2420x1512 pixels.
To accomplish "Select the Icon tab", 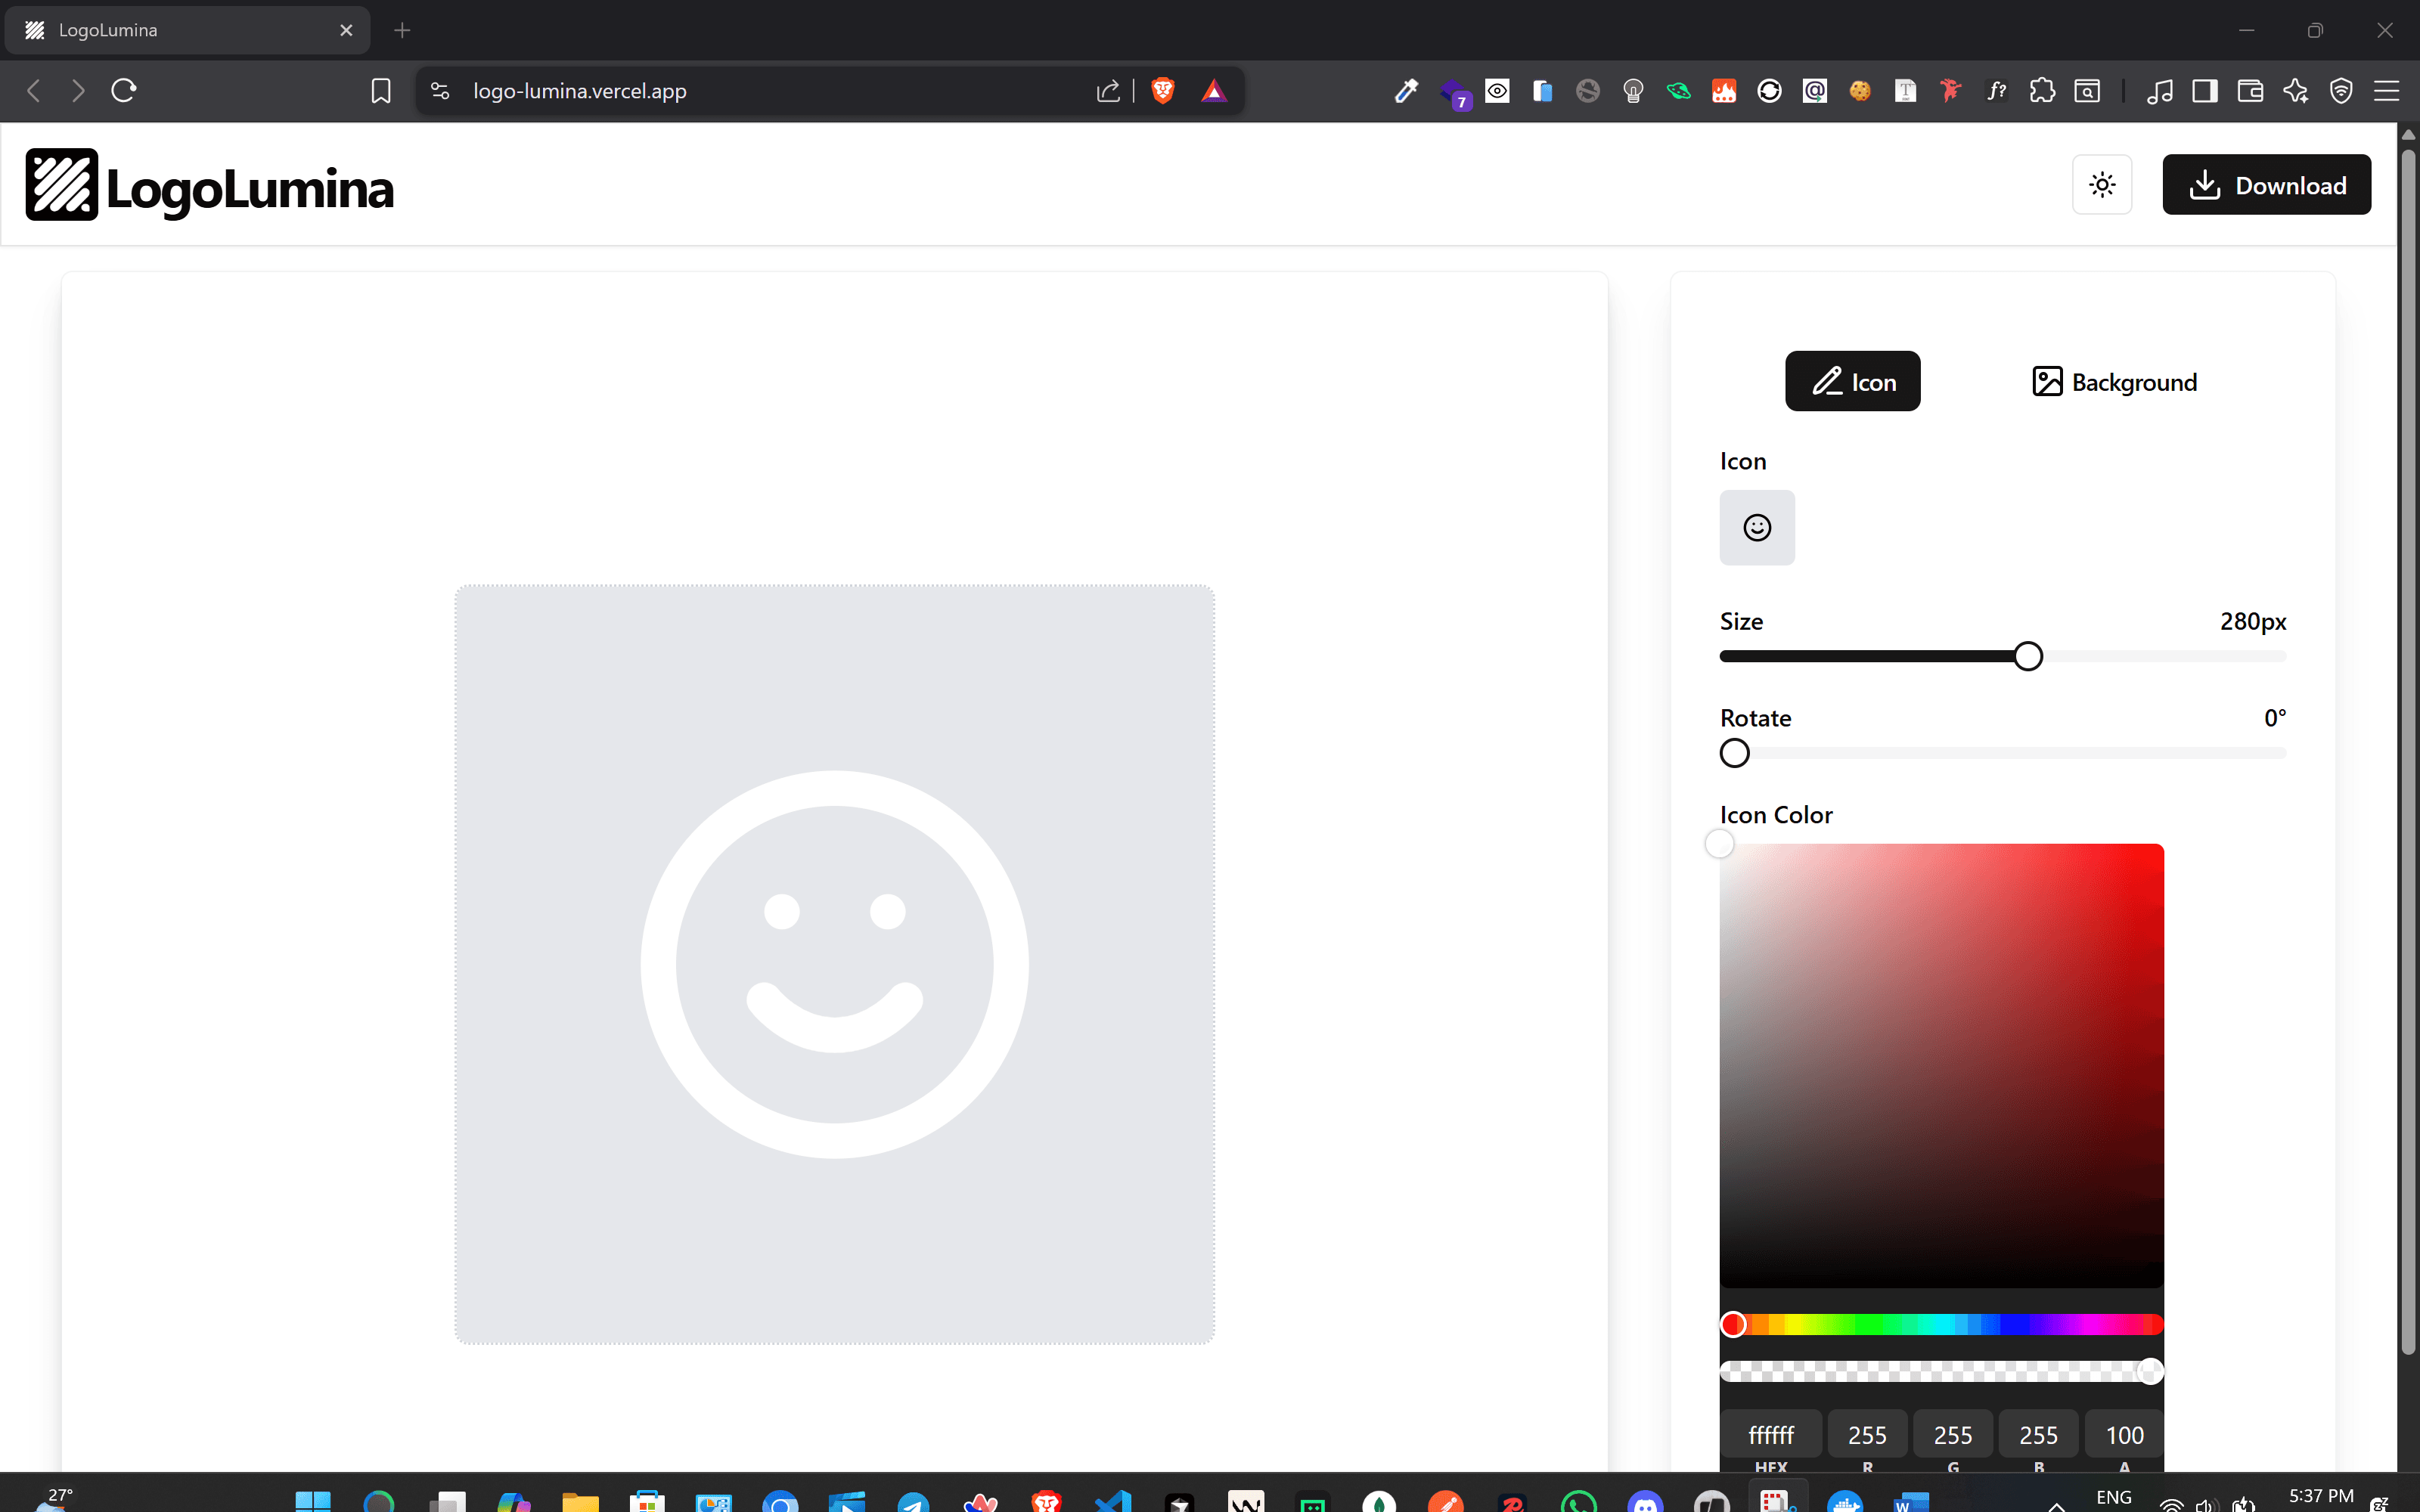I will pyautogui.click(x=1852, y=381).
